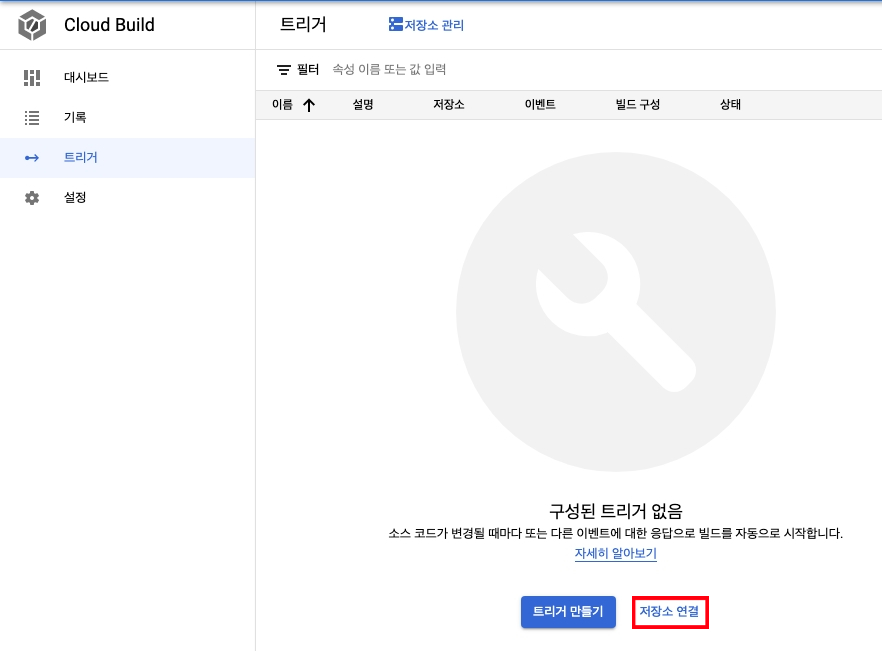882x651 pixels.
Task: Click the 구성된 트리거 없음 message
Action: tap(615, 511)
